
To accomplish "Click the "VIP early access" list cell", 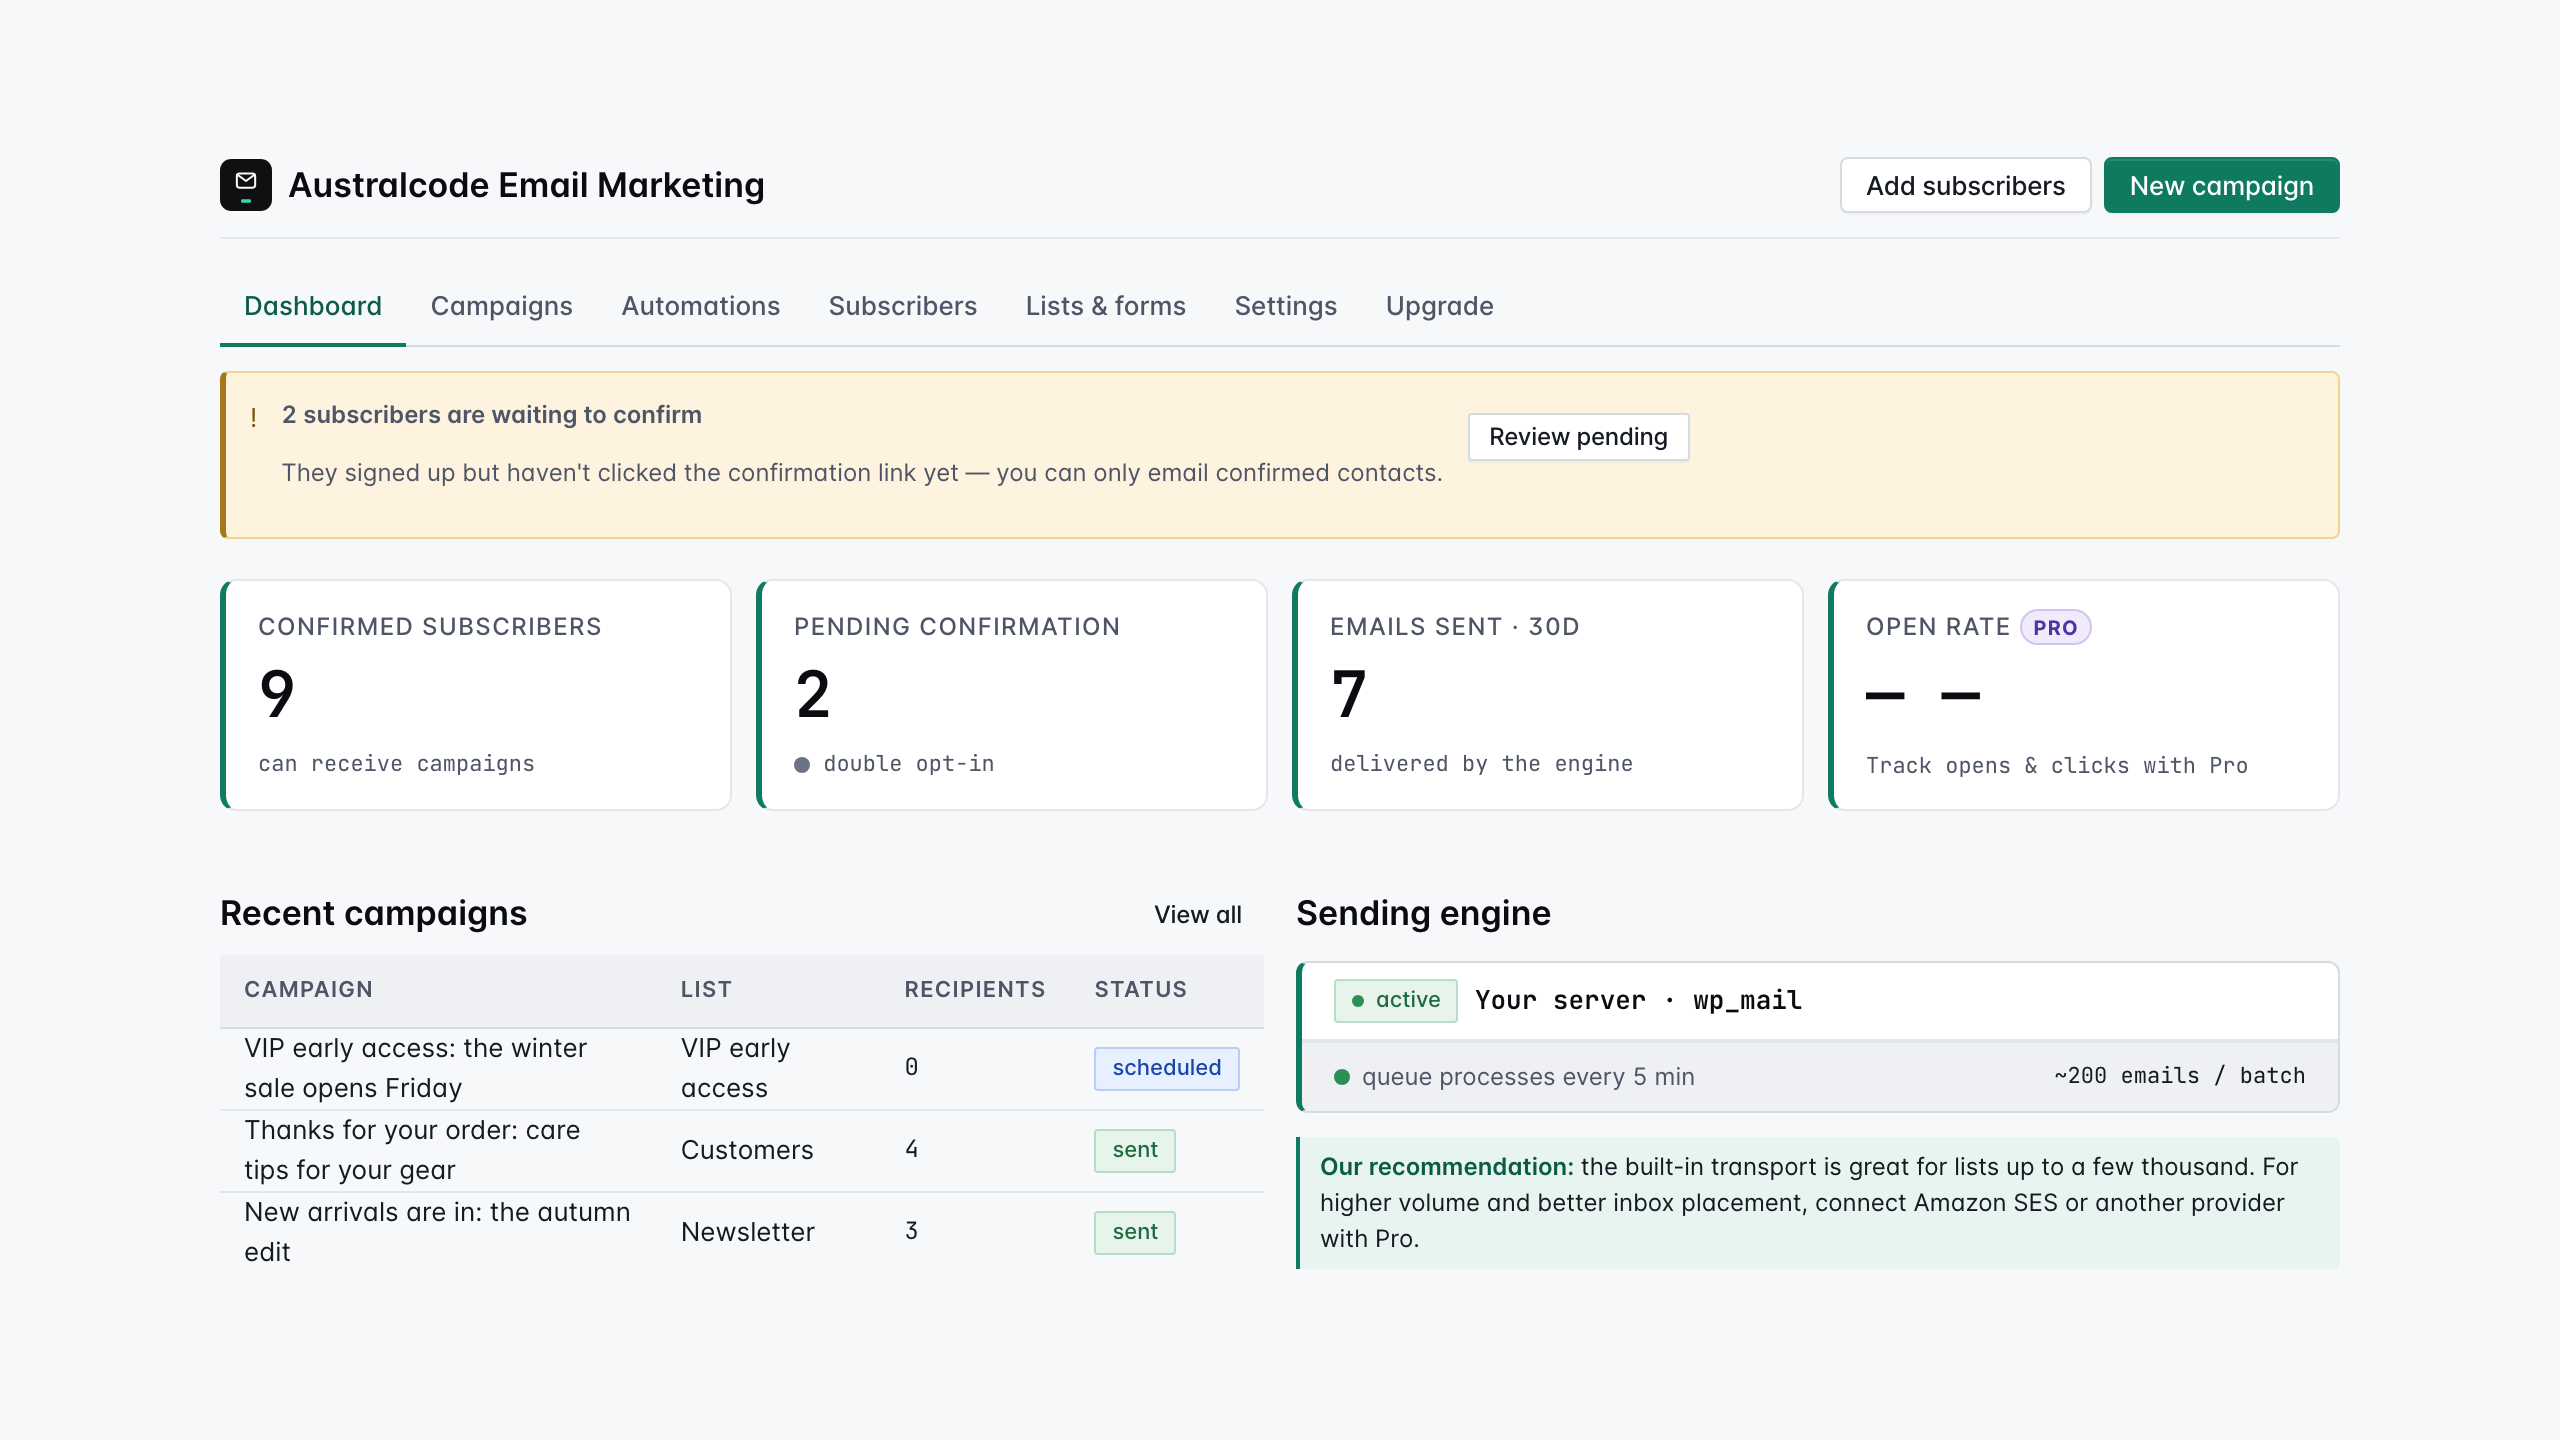I will click(735, 1068).
